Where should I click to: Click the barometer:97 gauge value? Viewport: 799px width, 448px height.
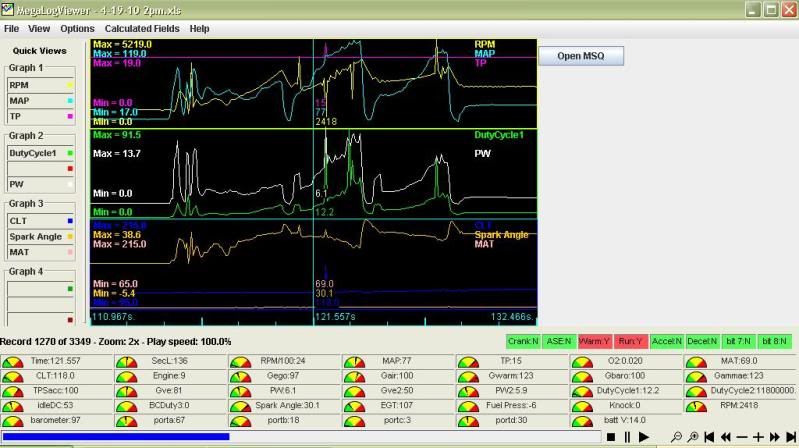point(55,420)
